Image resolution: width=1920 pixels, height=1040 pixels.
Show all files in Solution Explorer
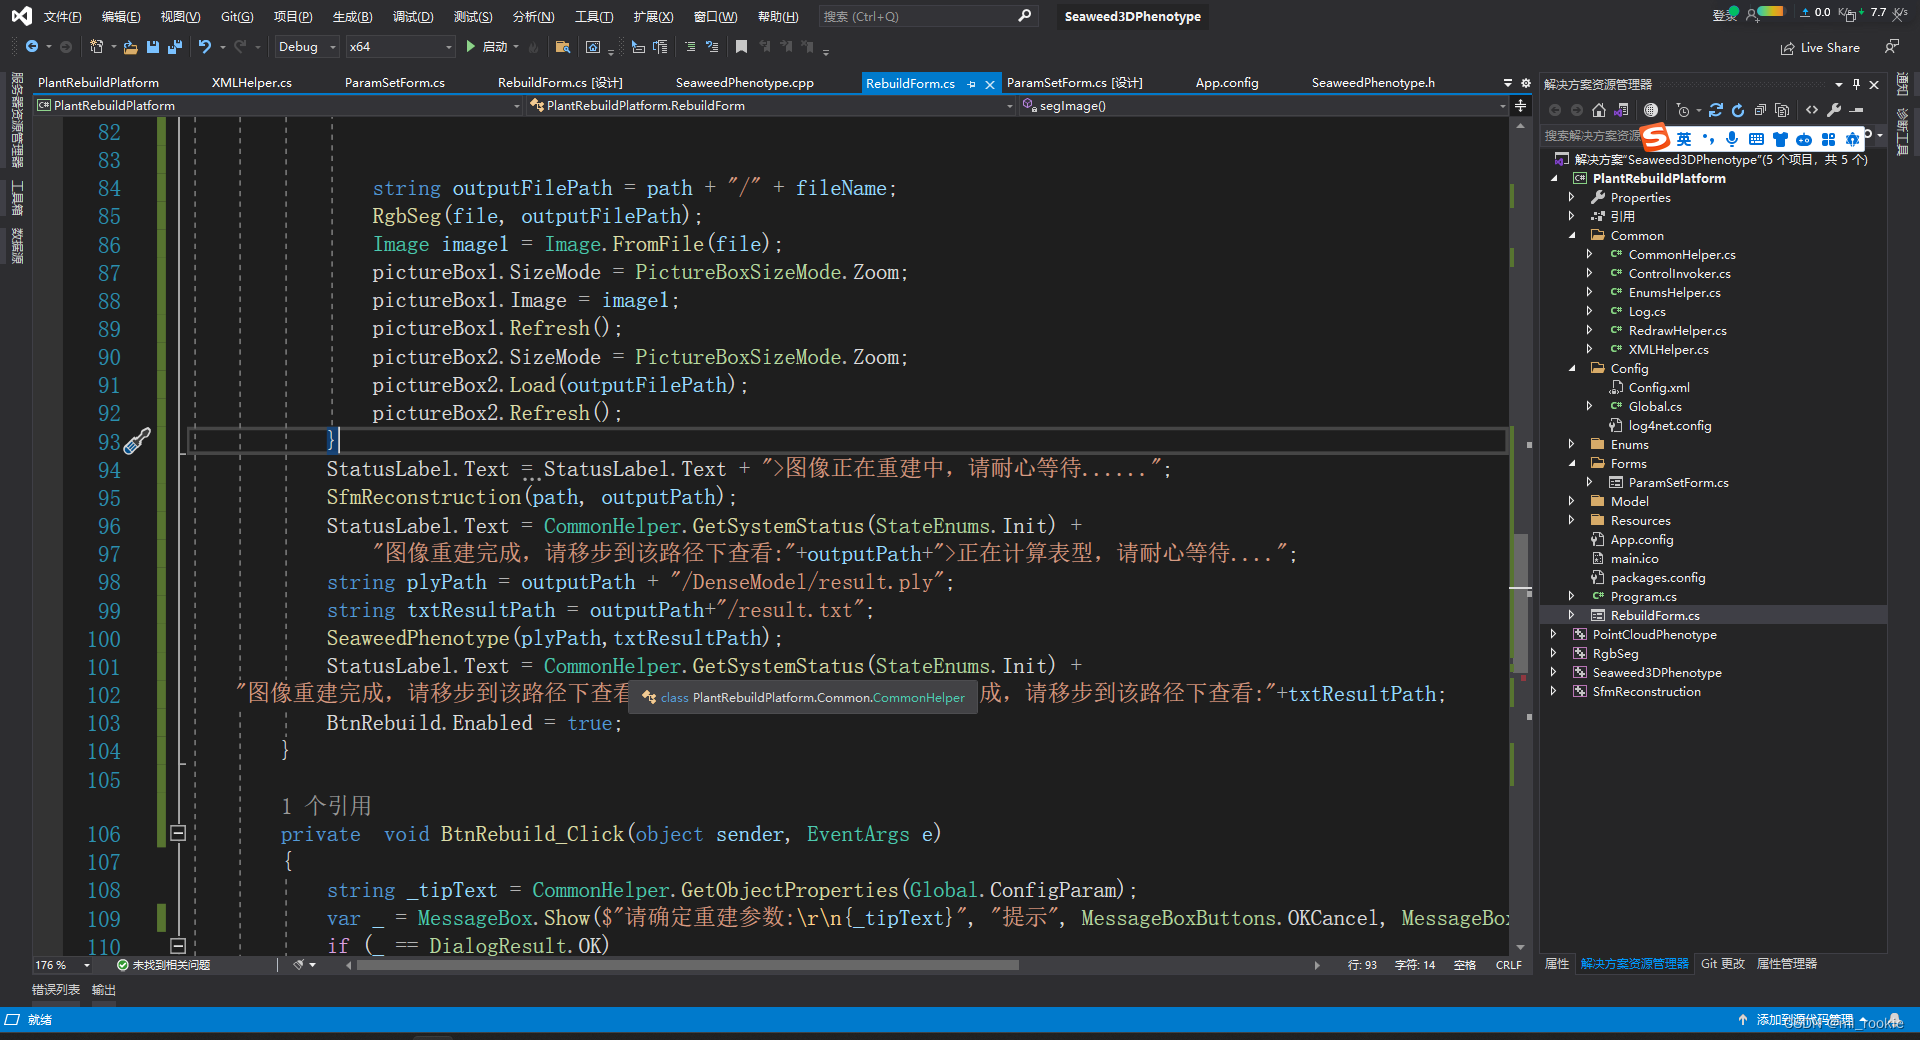1782,110
